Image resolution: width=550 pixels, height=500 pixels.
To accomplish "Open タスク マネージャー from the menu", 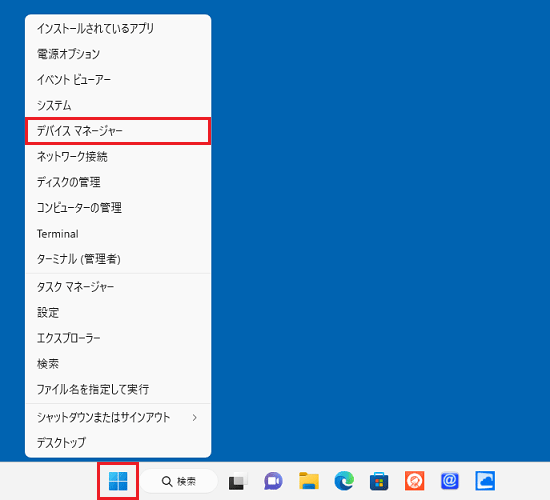I will coord(118,287).
